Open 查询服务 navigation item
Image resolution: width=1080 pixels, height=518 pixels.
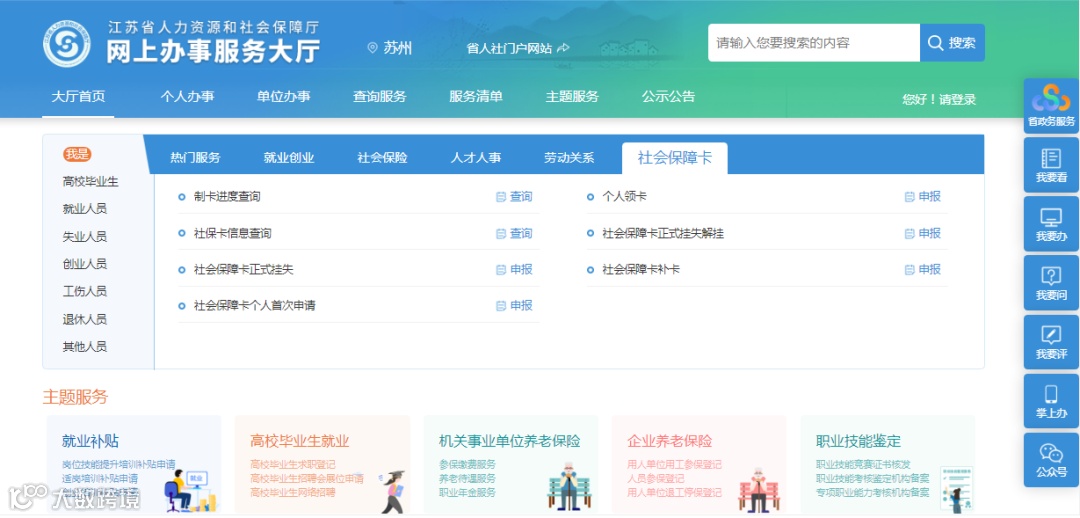click(380, 97)
